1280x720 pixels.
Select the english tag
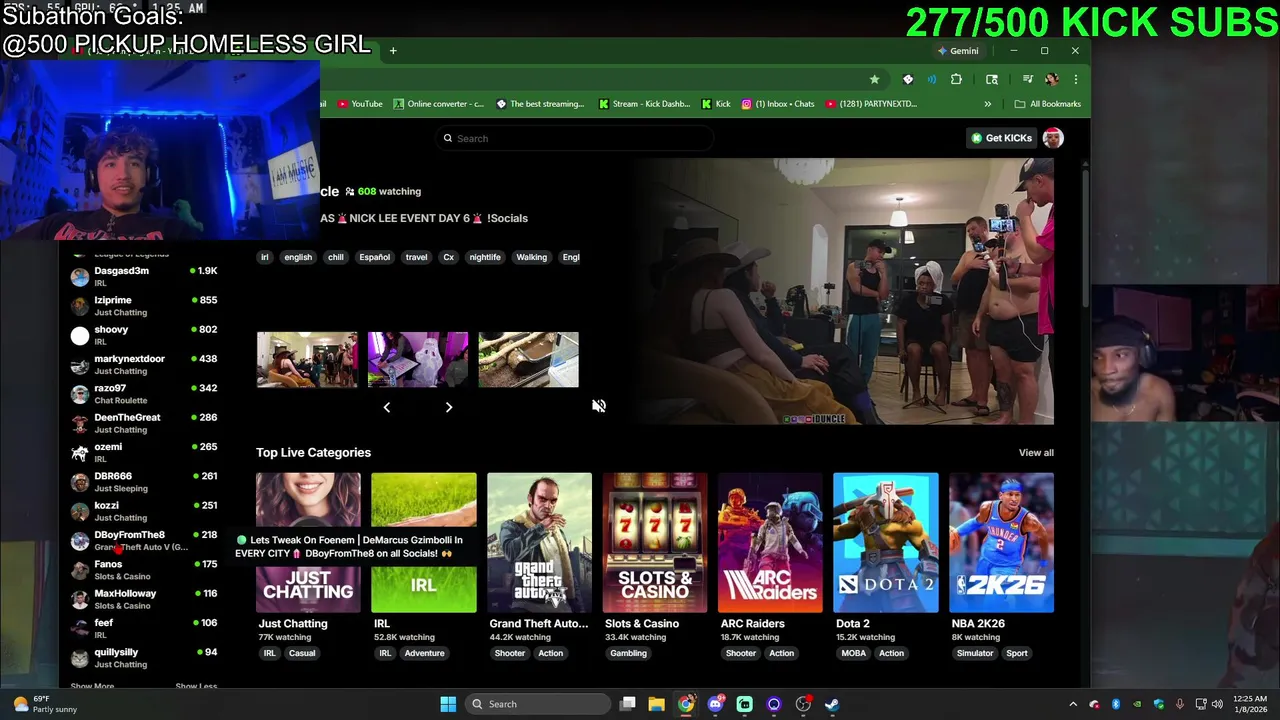(x=298, y=257)
